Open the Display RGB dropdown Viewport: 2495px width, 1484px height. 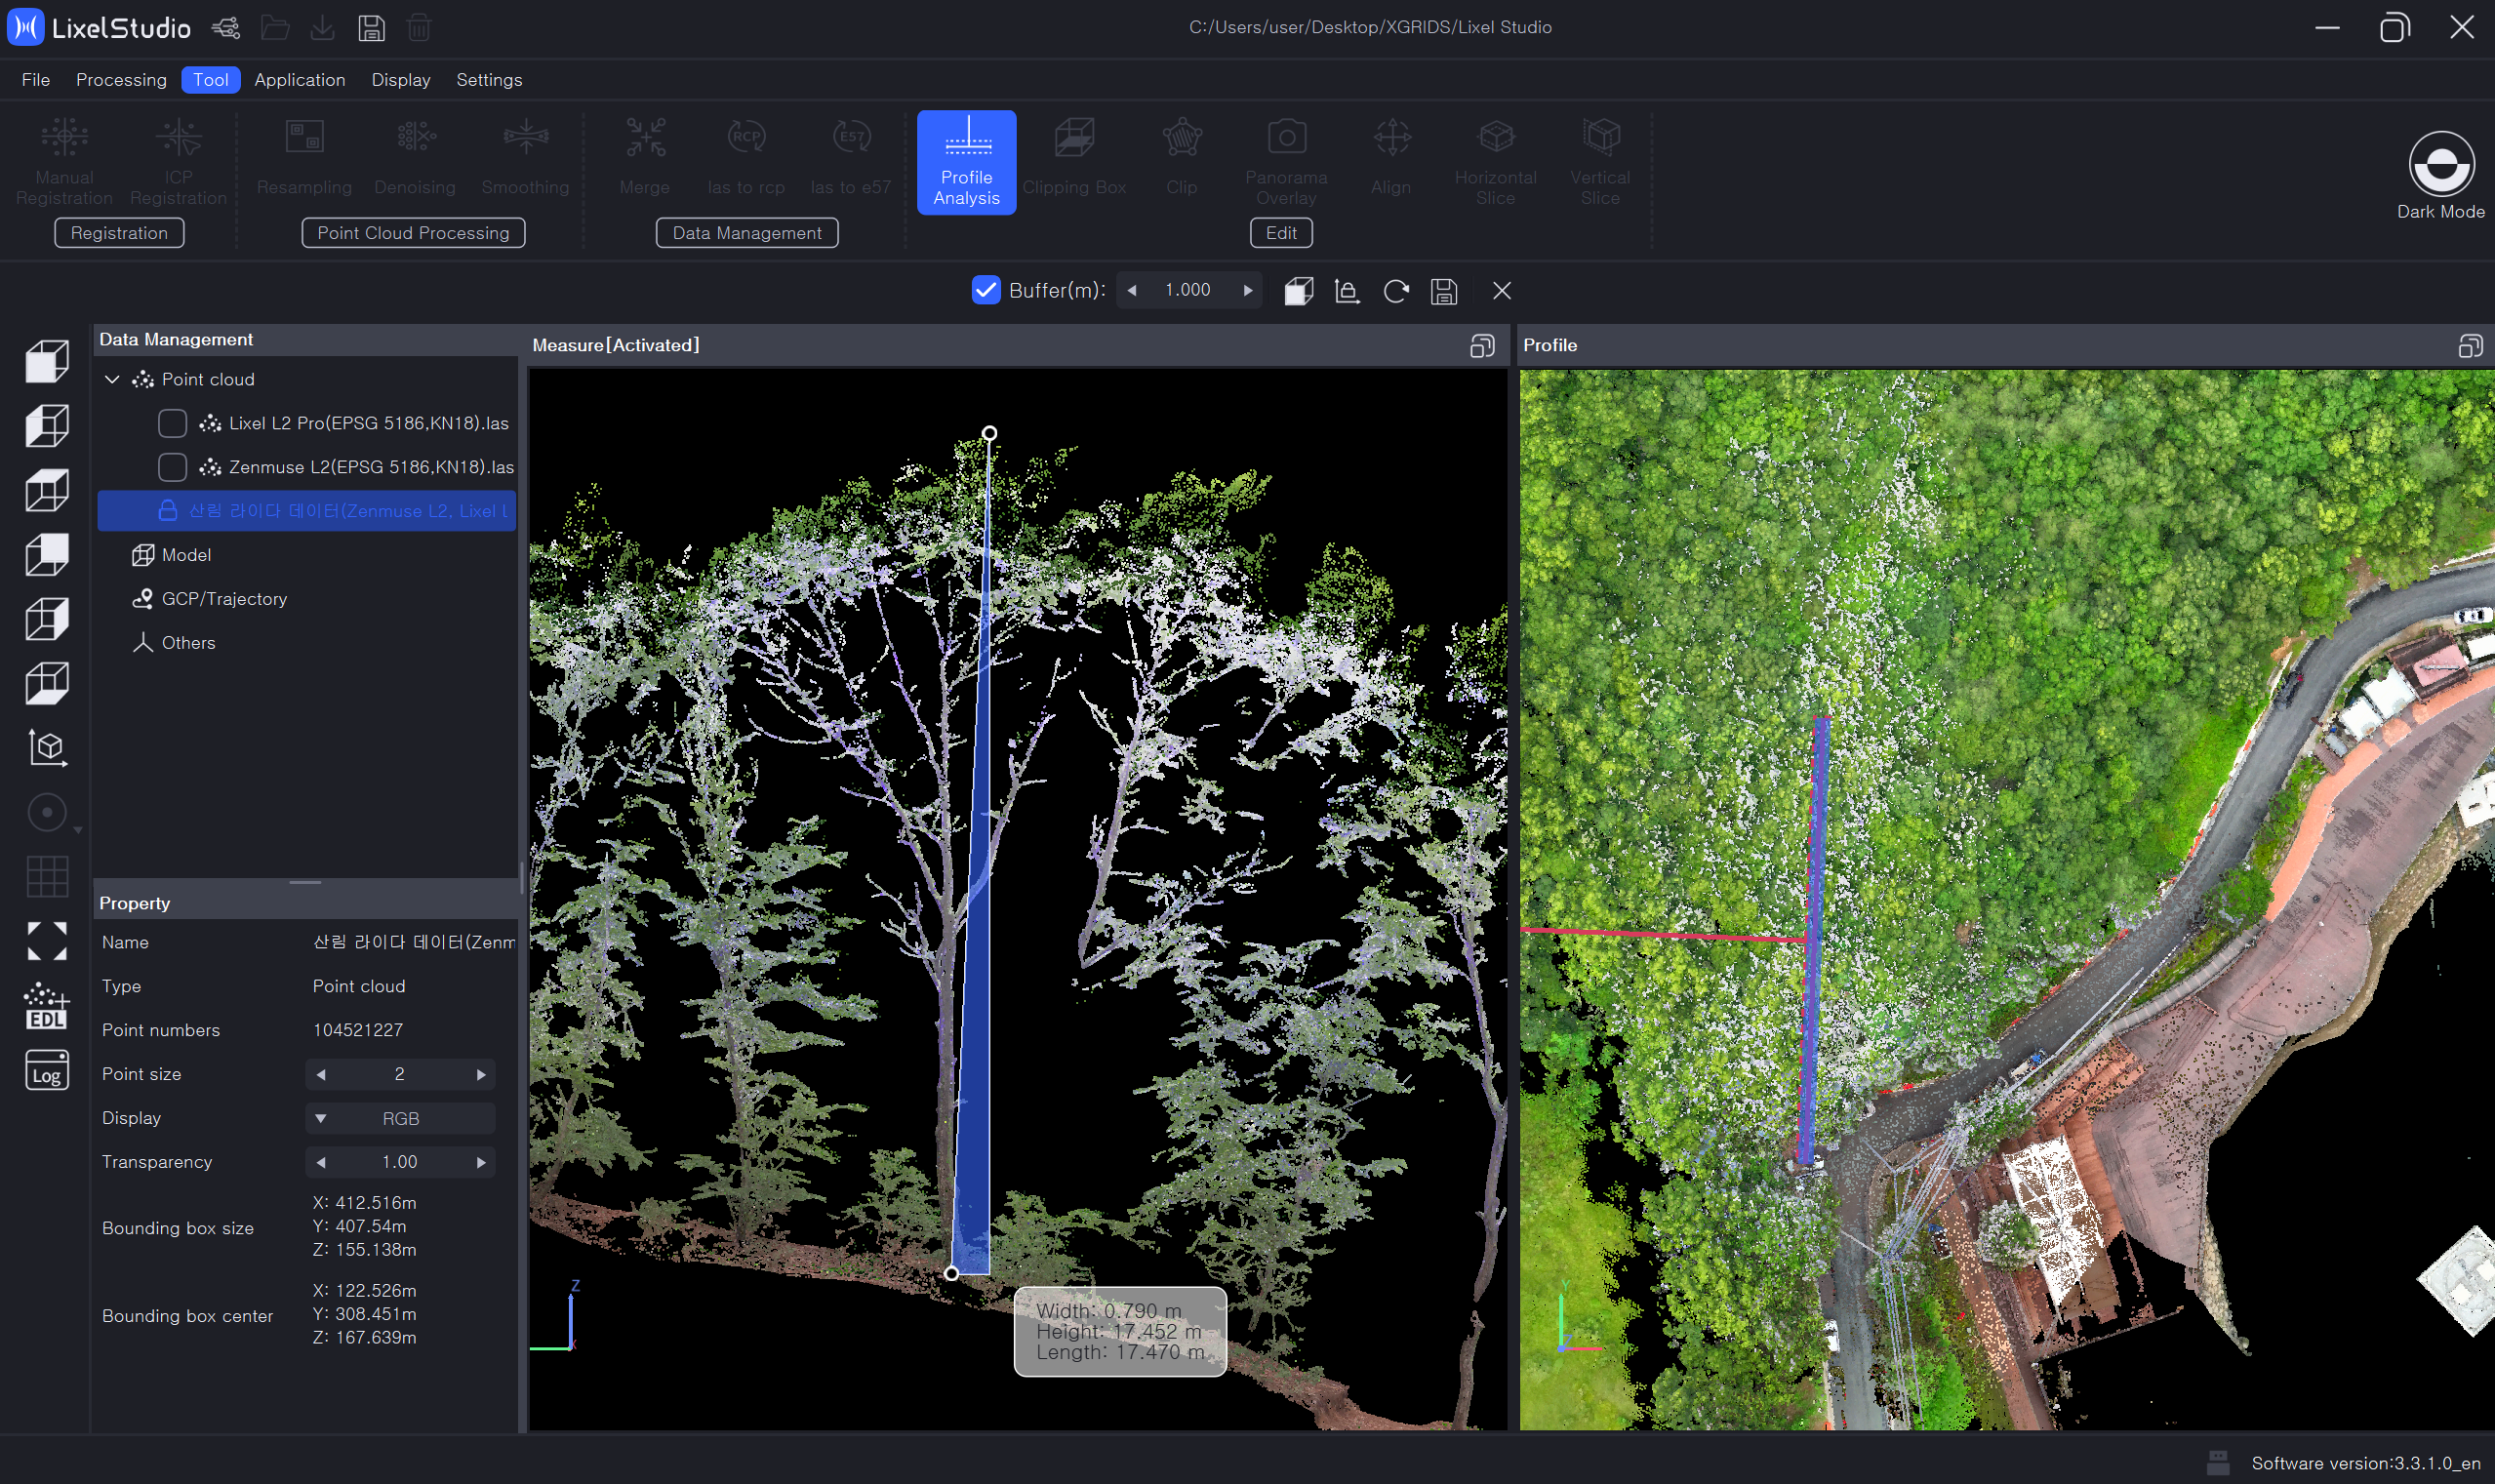click(x=399, y=1118)
